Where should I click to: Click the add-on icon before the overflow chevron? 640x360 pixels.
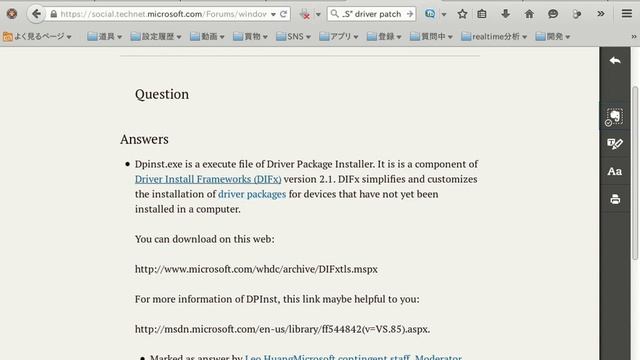point(576,14)
